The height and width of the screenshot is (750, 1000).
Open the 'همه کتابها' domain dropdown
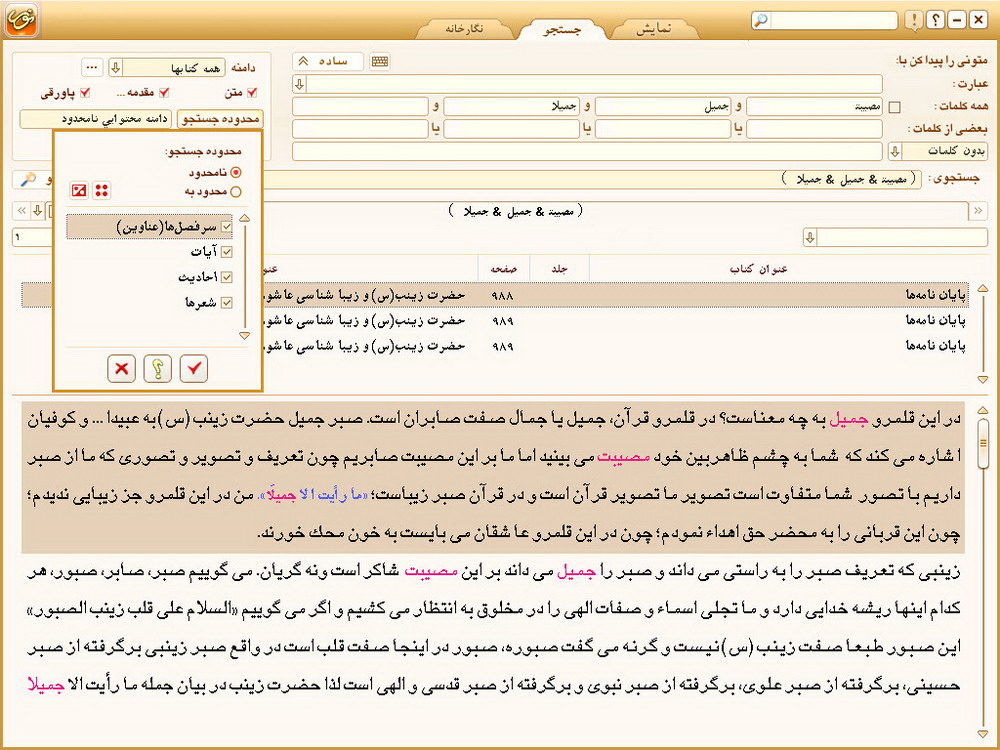[x=115, y=68]
